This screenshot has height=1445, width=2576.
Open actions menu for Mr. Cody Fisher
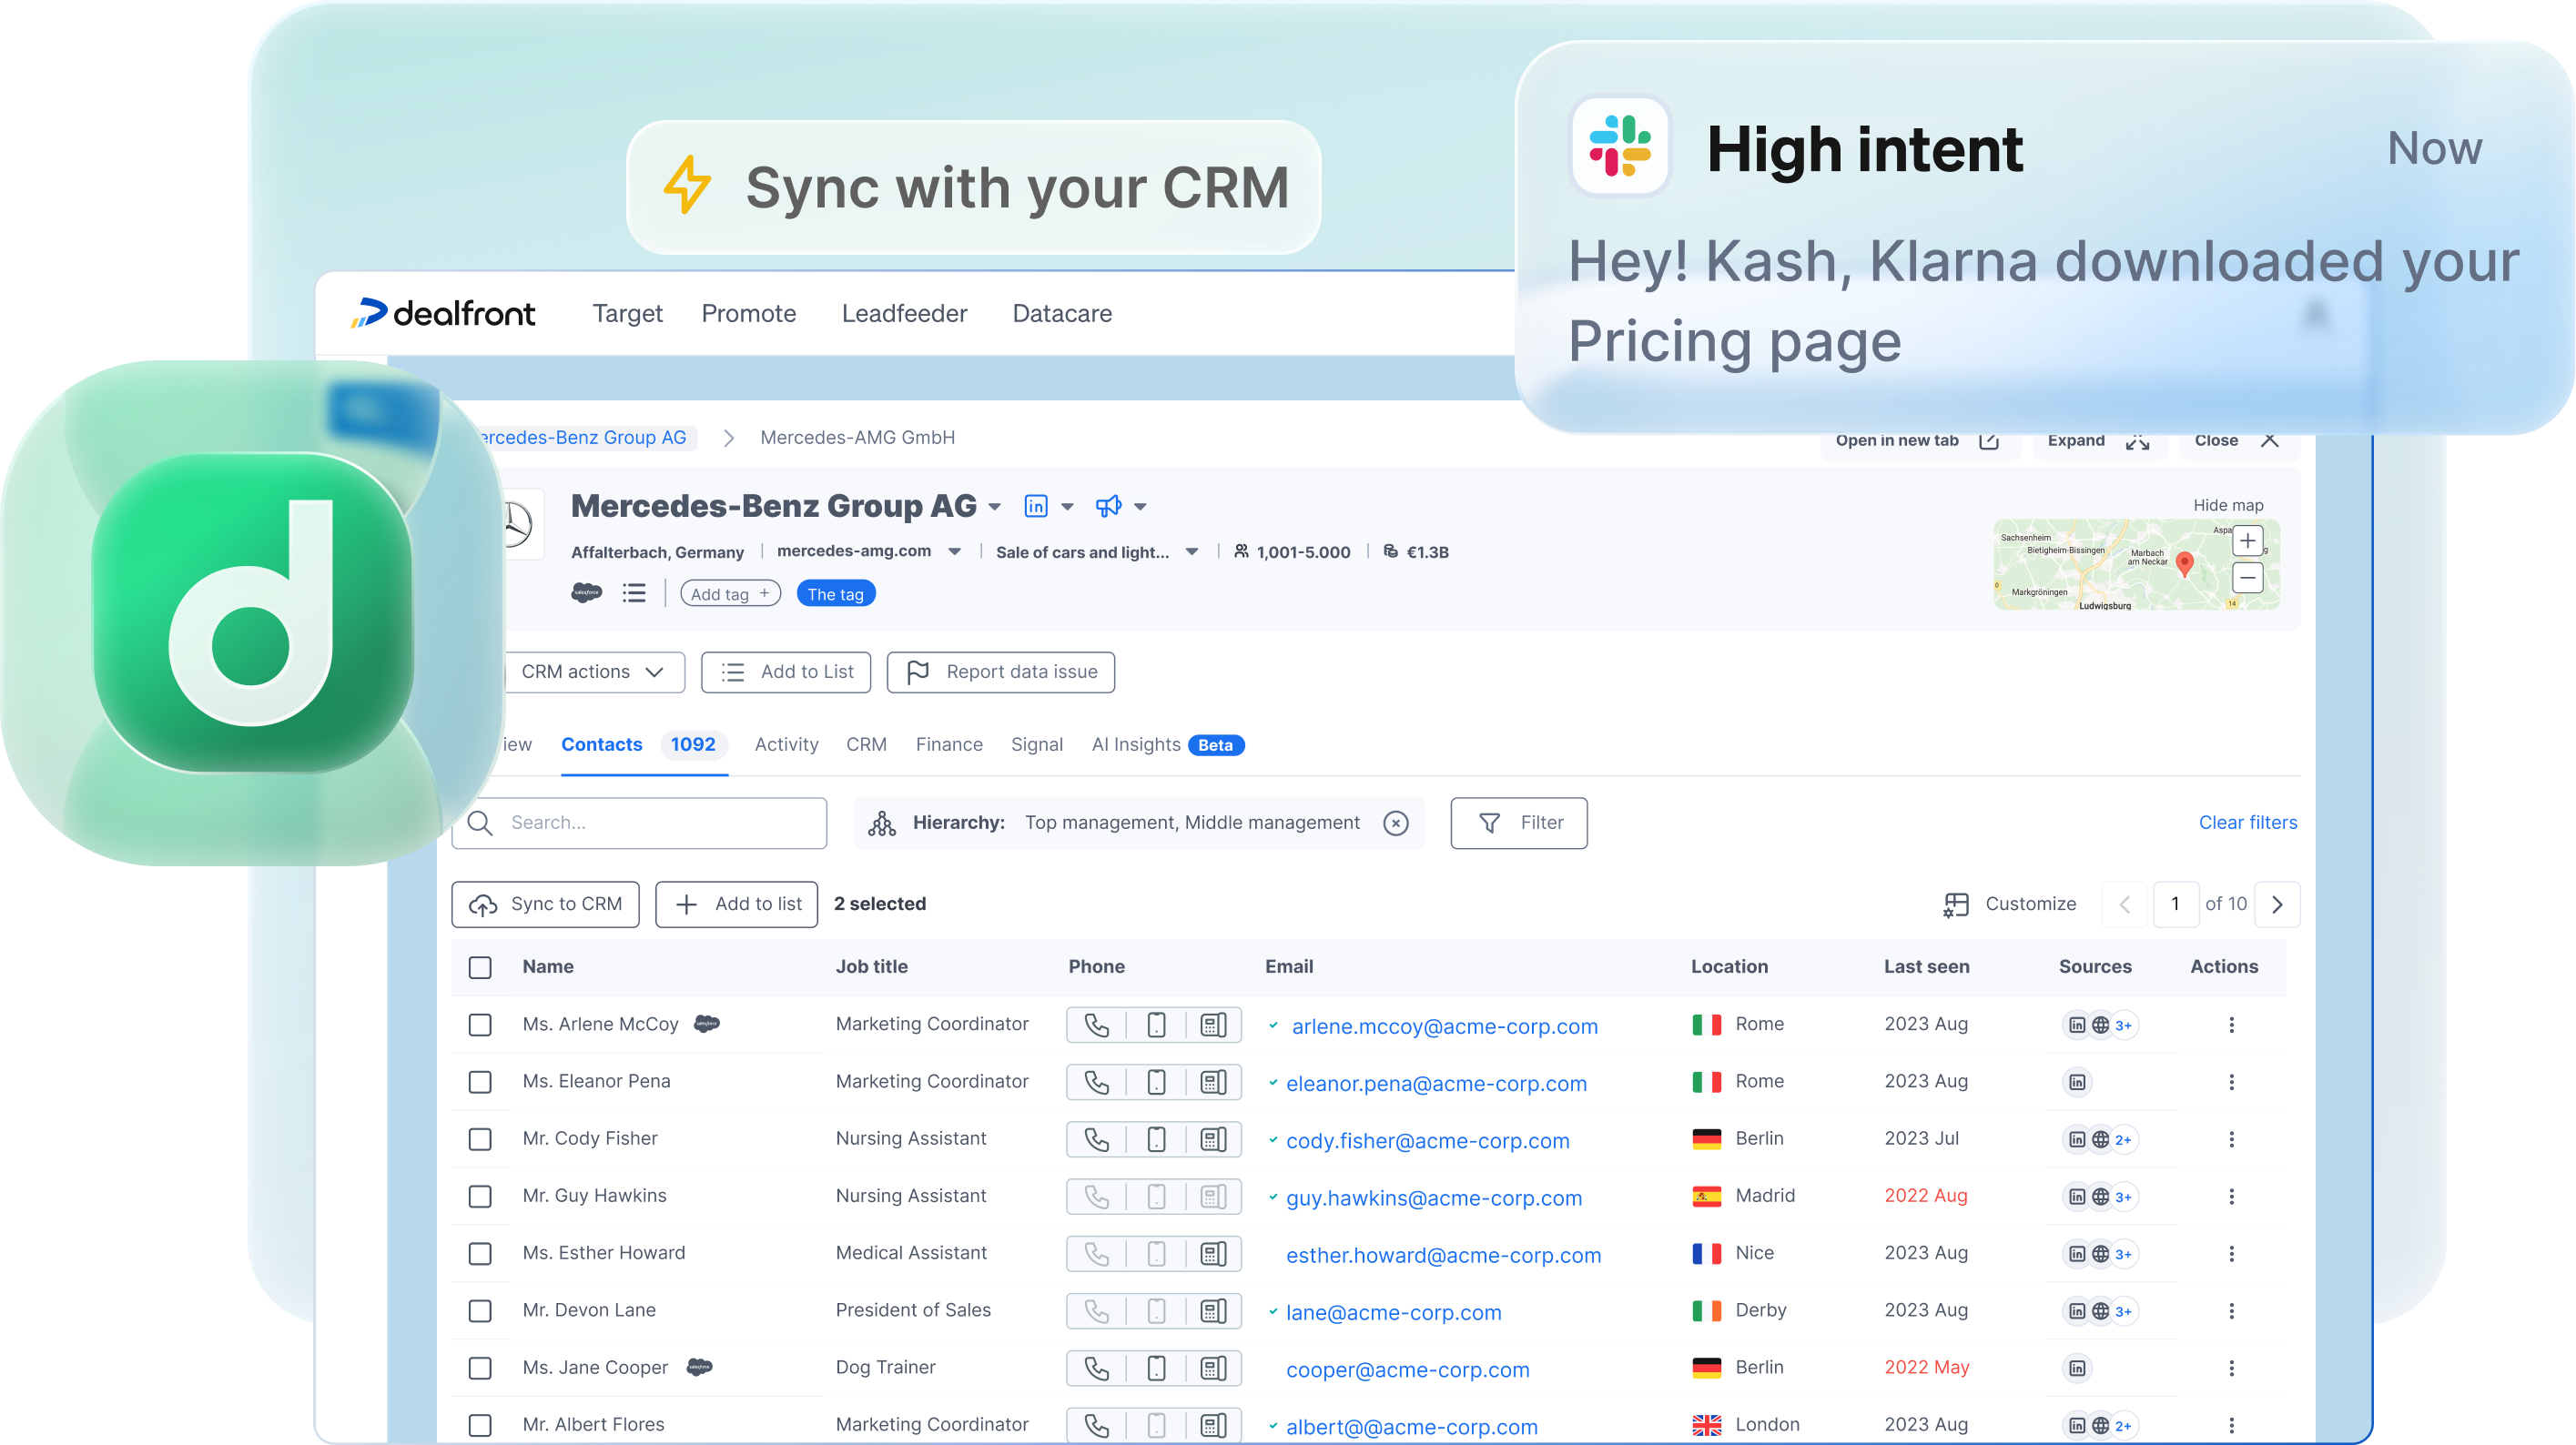[2231, 1139]
